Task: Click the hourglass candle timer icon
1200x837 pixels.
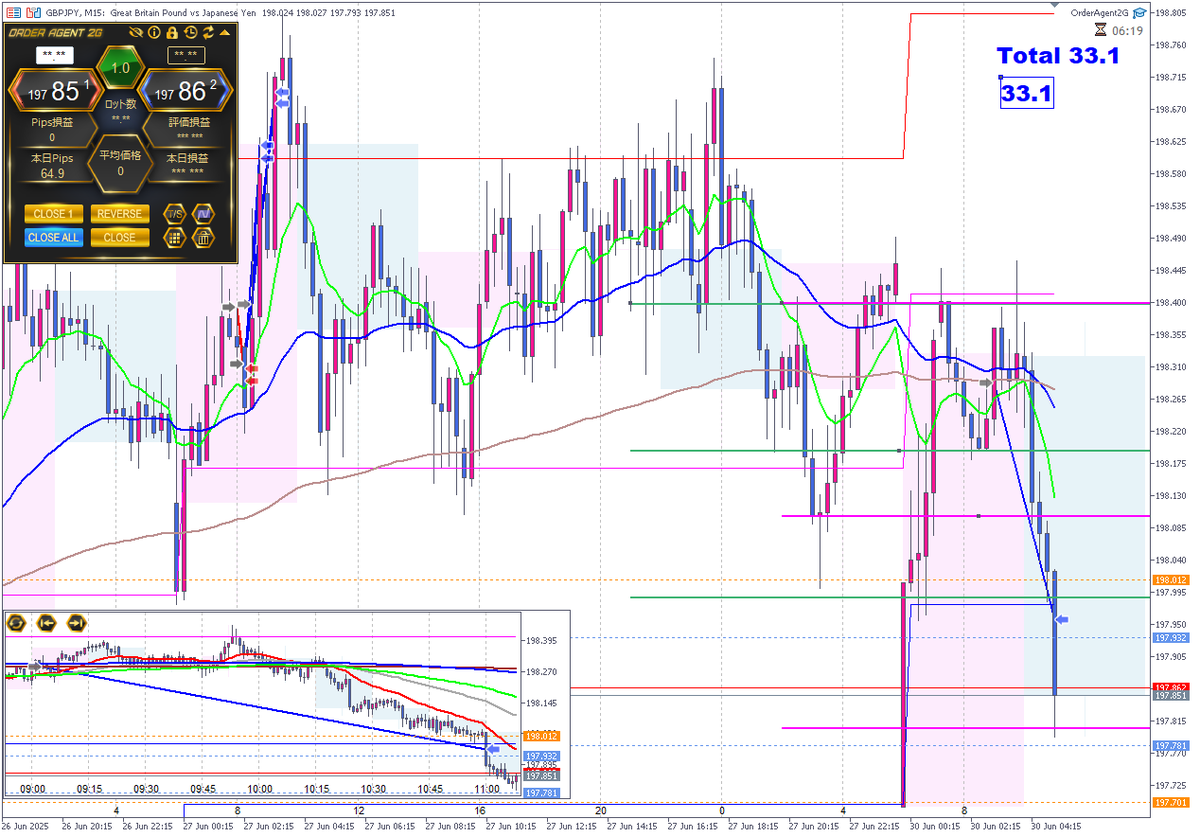Action: pos(1101,31)
